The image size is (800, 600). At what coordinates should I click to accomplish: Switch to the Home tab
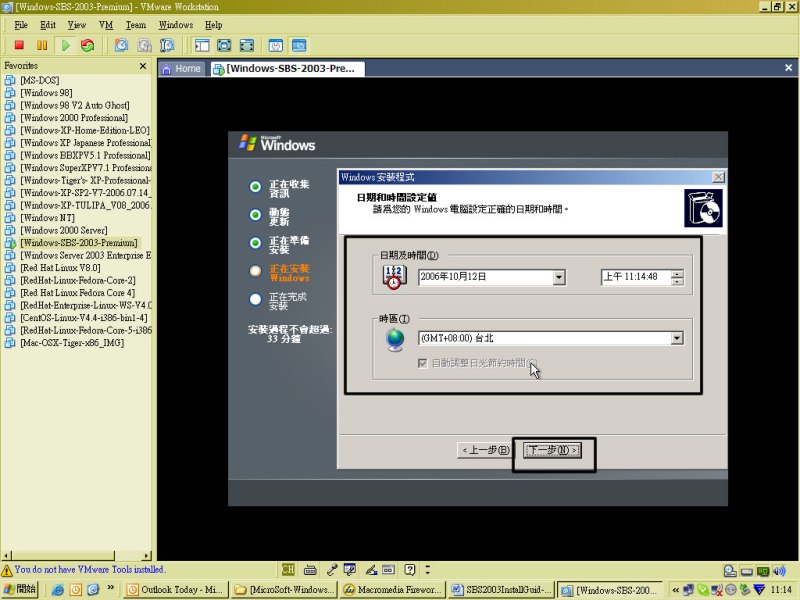pyautogui.click(x=182, y=69)
